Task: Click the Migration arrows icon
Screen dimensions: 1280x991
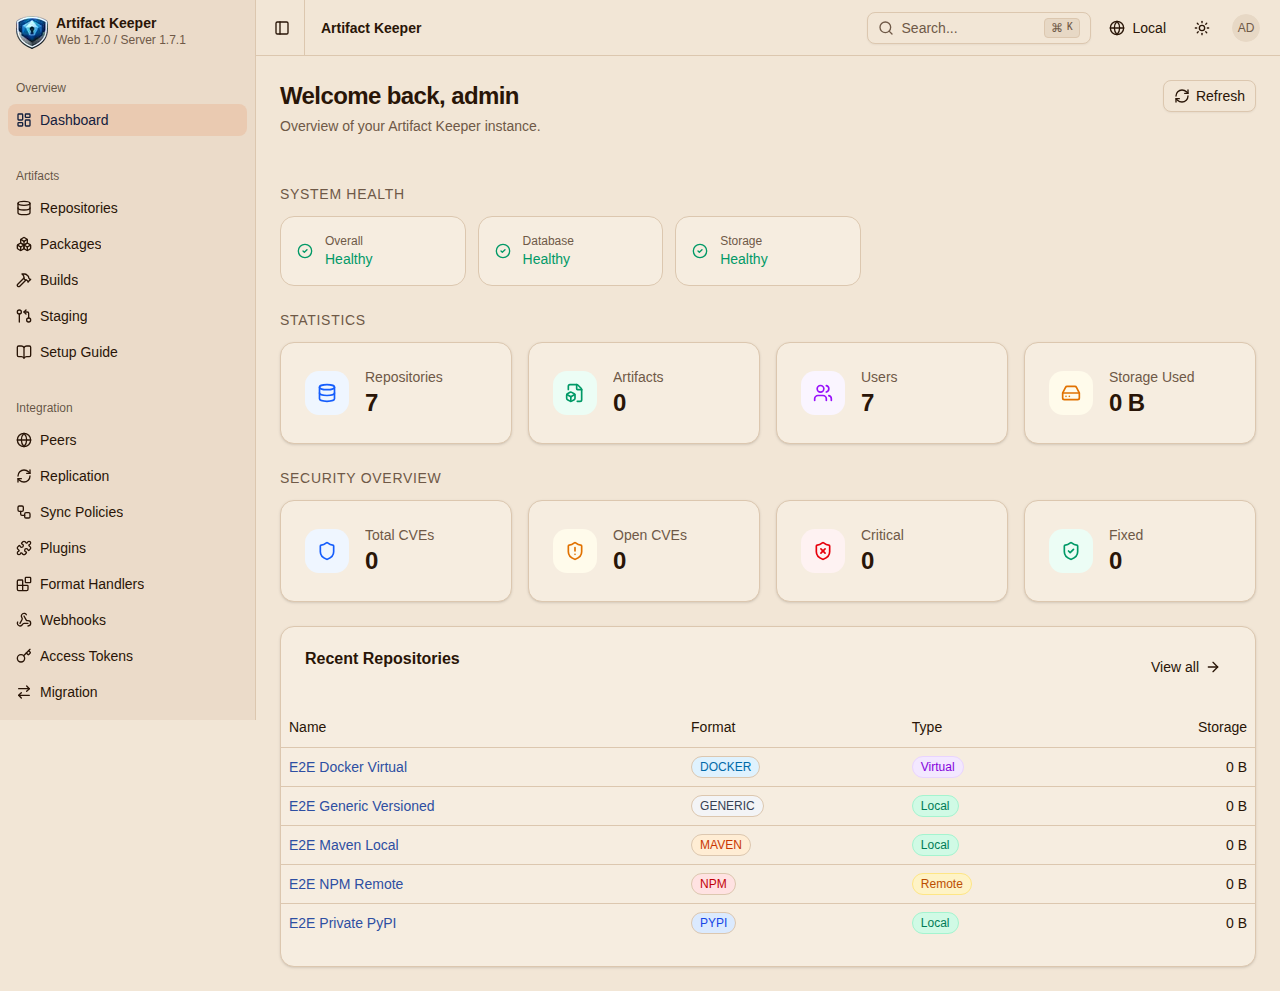Action: point(24,692)
